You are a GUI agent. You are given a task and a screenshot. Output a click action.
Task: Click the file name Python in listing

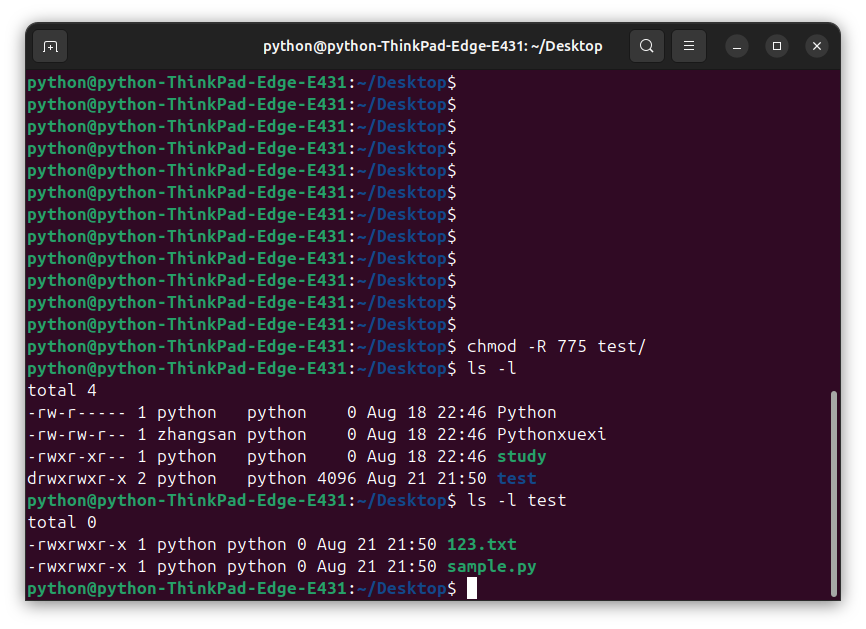[x=526, y=413]
